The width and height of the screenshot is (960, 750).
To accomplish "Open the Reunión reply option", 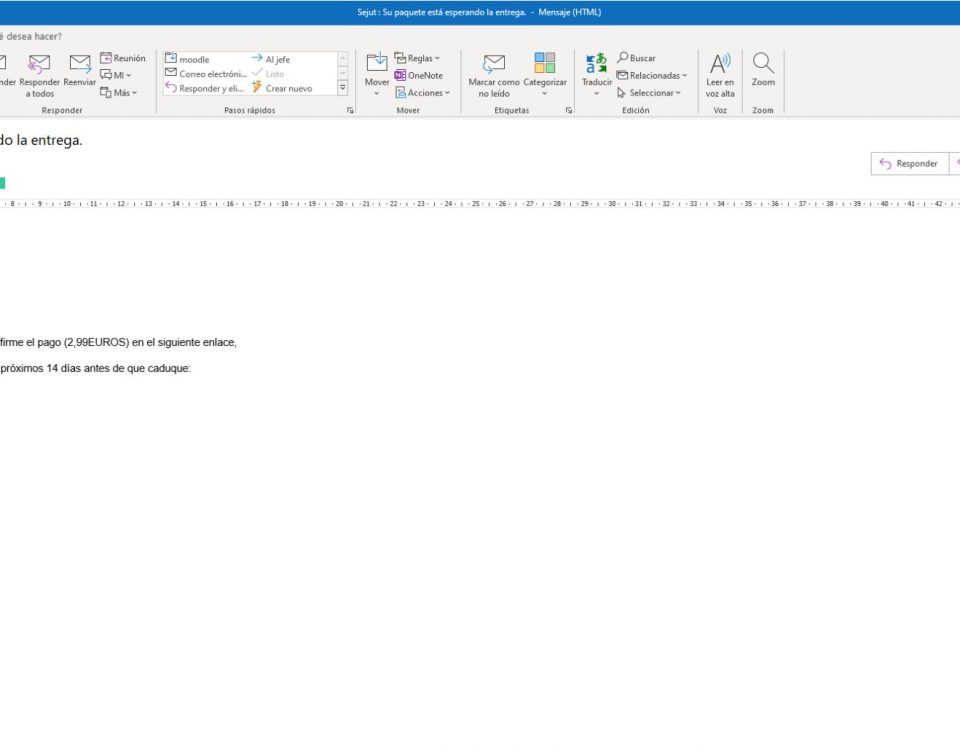I will (123, 58).
